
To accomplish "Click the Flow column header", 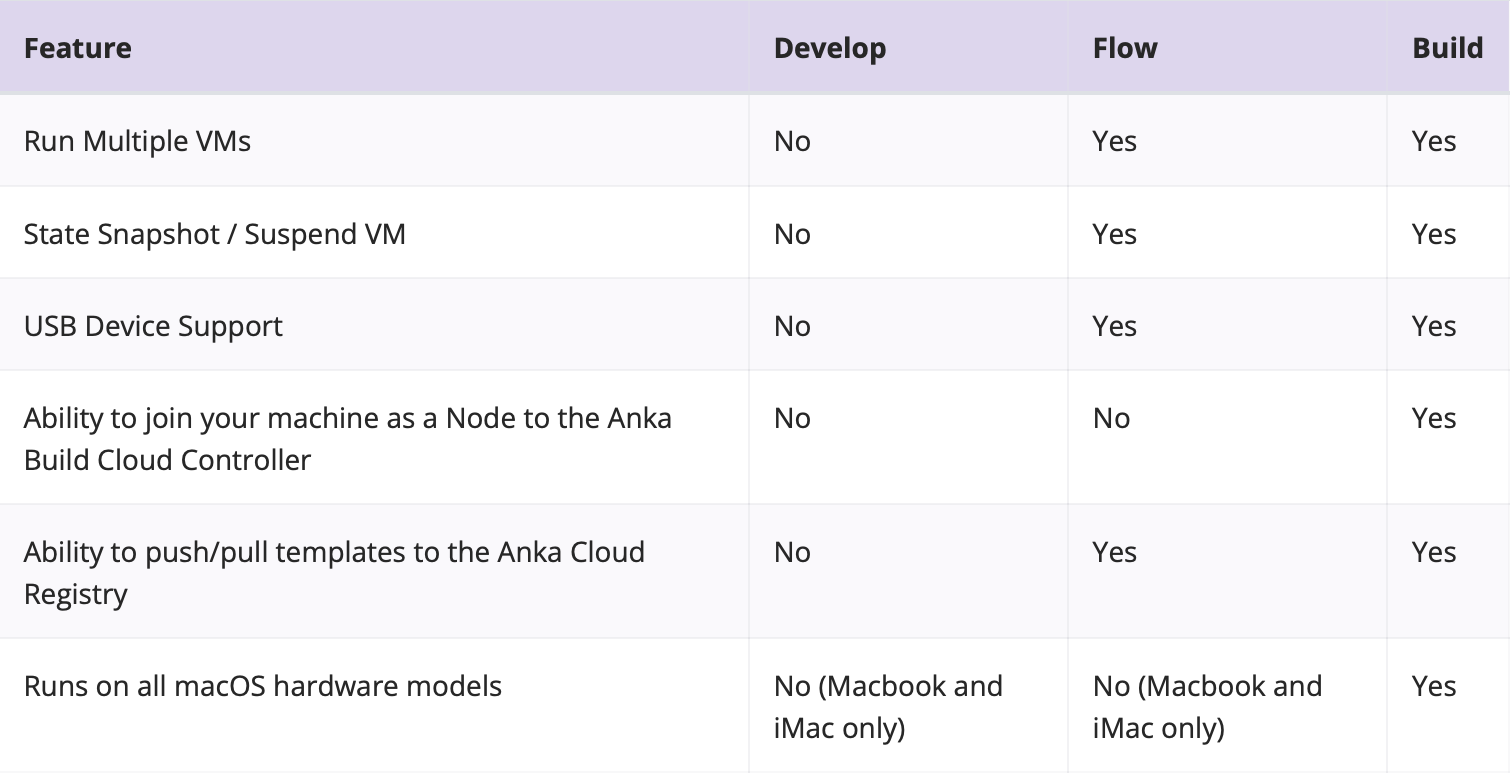I will (x=1125, y=48).
